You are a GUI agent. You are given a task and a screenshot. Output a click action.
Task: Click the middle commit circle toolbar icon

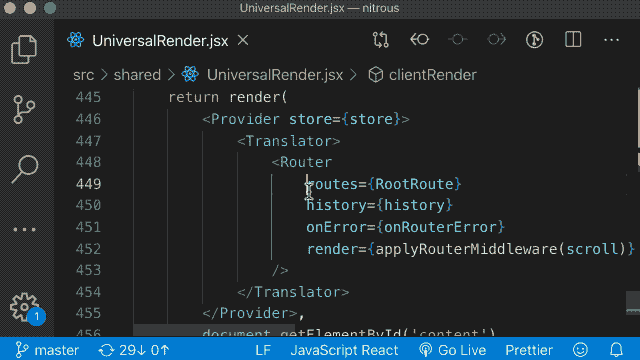coord(458,40)
